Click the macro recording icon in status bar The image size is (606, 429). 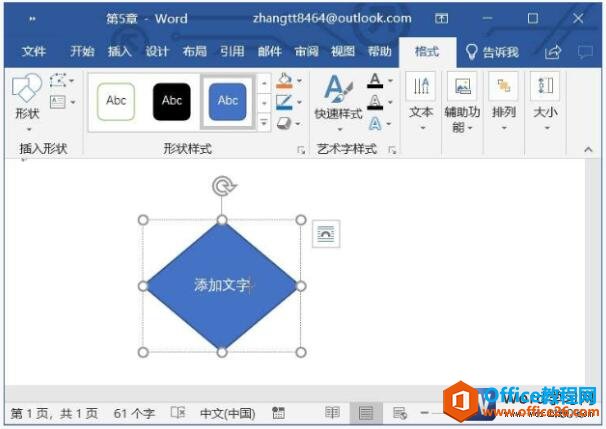tap(278, 413)
